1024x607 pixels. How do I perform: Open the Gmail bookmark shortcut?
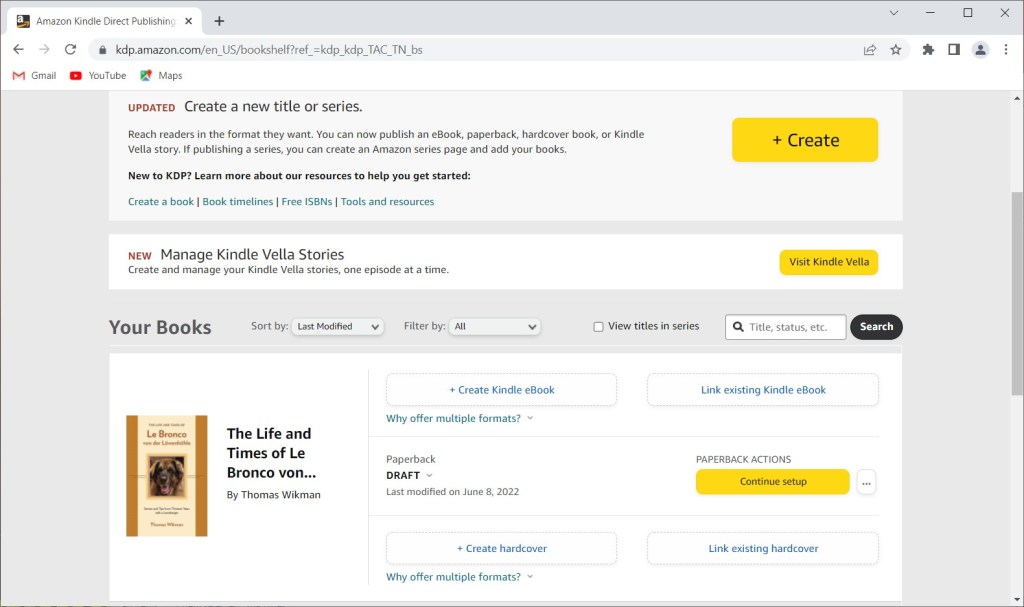(33, 75)
